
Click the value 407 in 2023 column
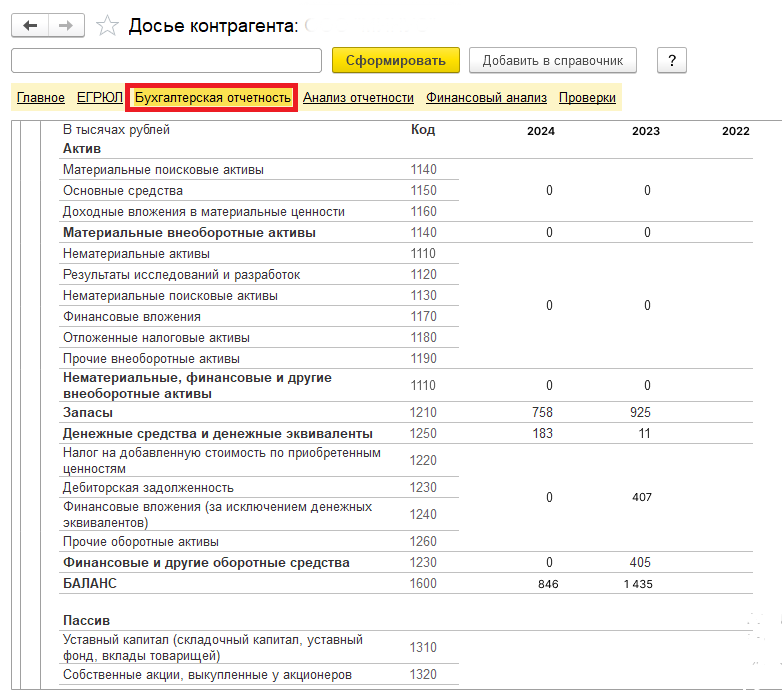point(642,497)
